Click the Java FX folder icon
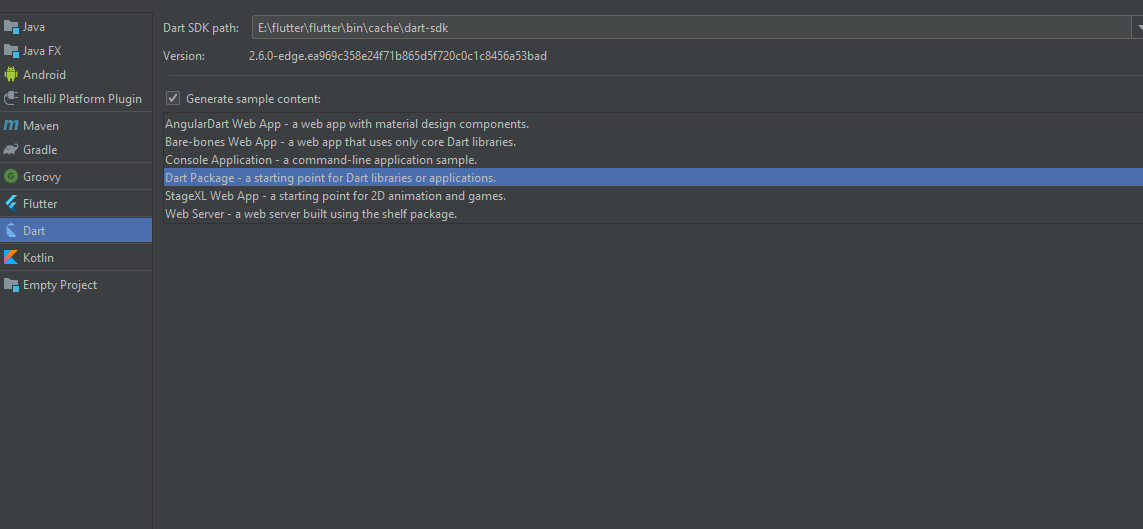The image size is (1143, 529). tap(11, 51)
